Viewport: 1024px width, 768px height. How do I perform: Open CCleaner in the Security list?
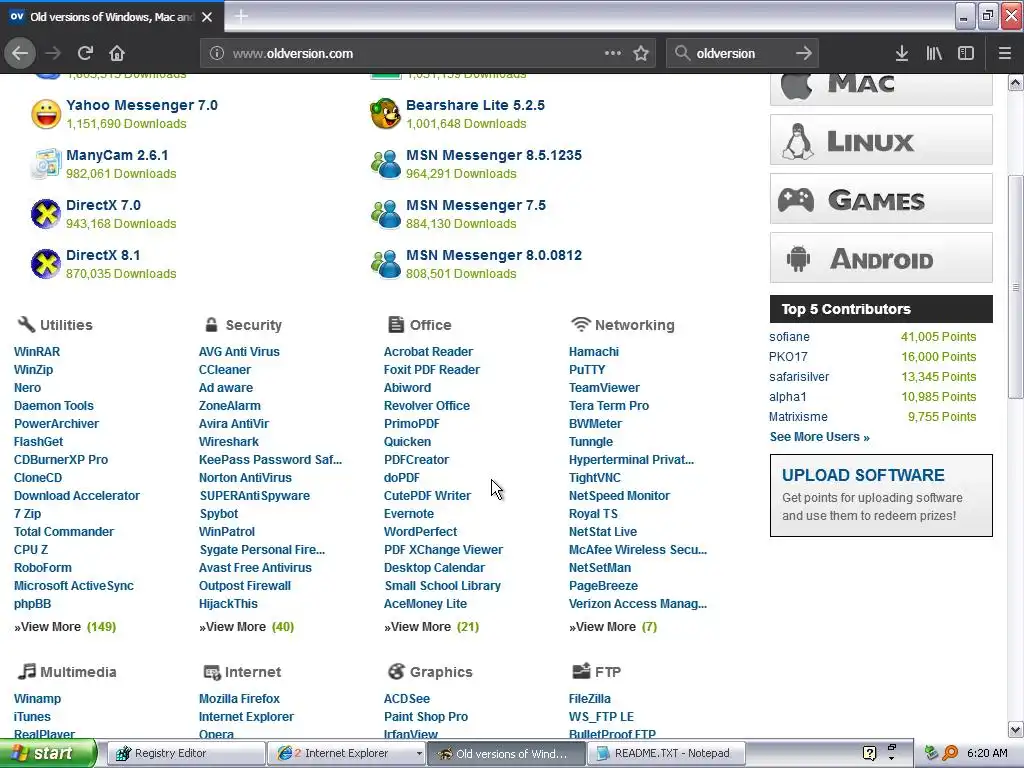[225, 370]
